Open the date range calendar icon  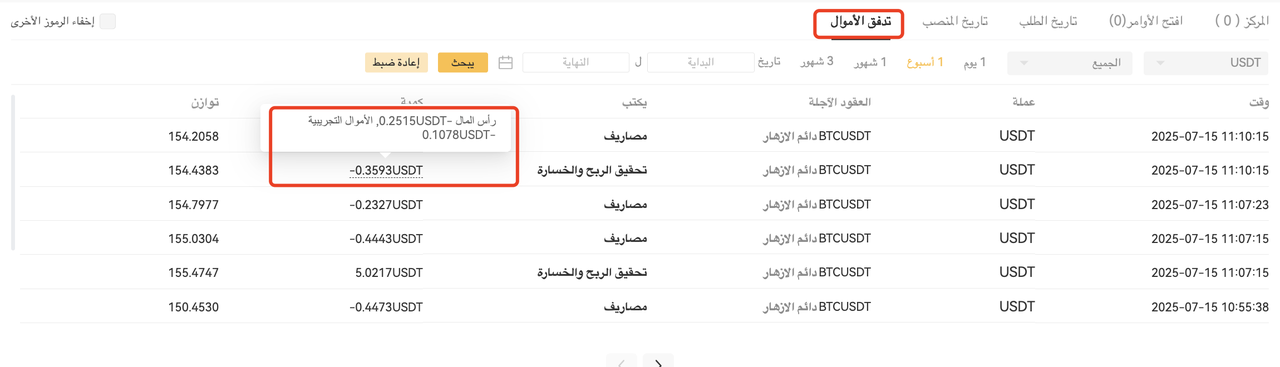[506, 63]
